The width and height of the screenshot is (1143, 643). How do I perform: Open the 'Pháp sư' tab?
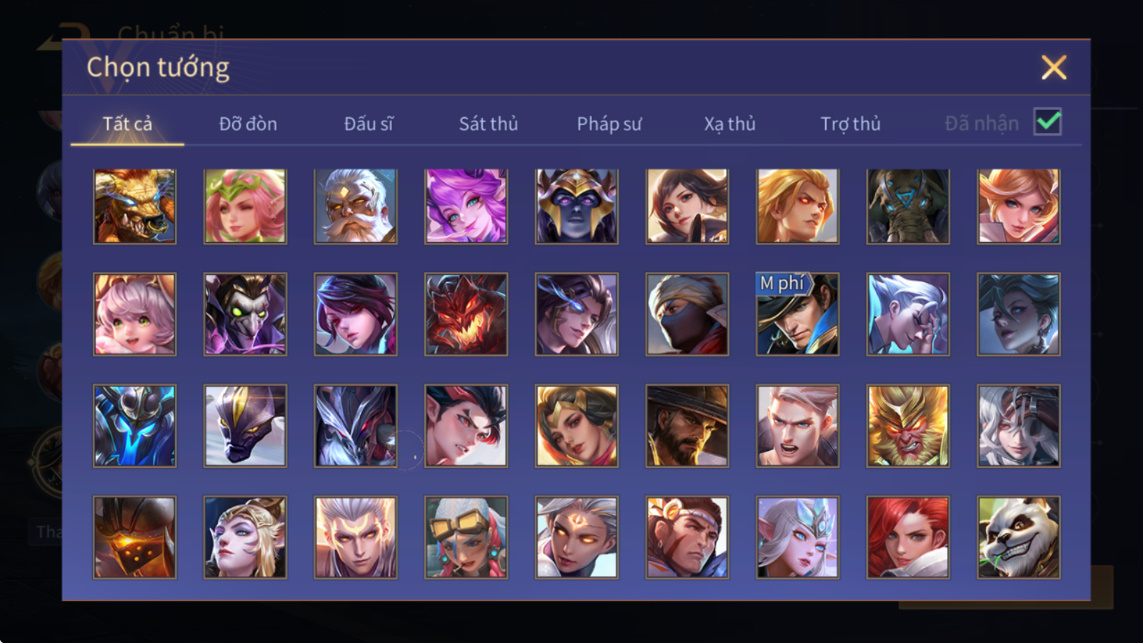pos(609,124)
